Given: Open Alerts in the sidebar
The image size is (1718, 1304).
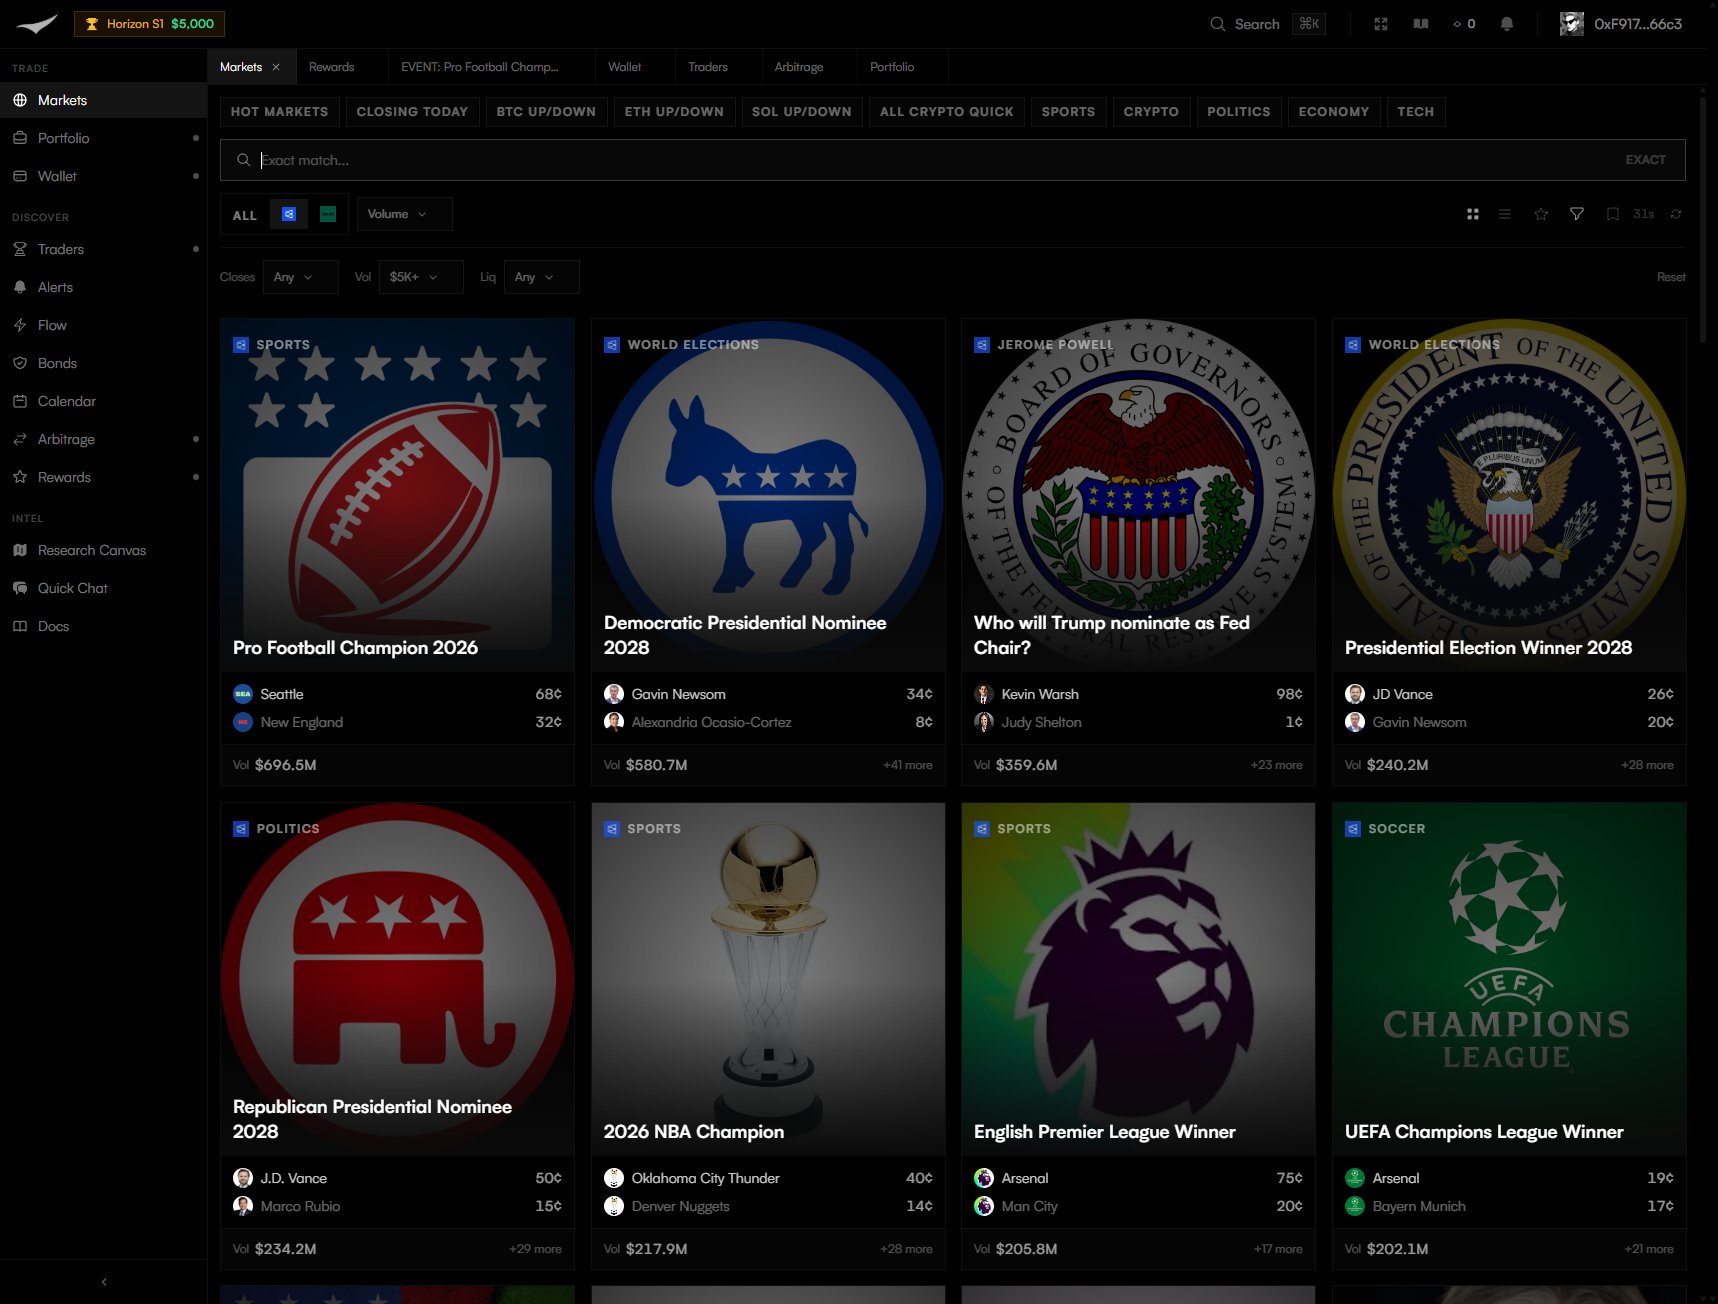Looking at the screenshot, I should tap(104, 287).
